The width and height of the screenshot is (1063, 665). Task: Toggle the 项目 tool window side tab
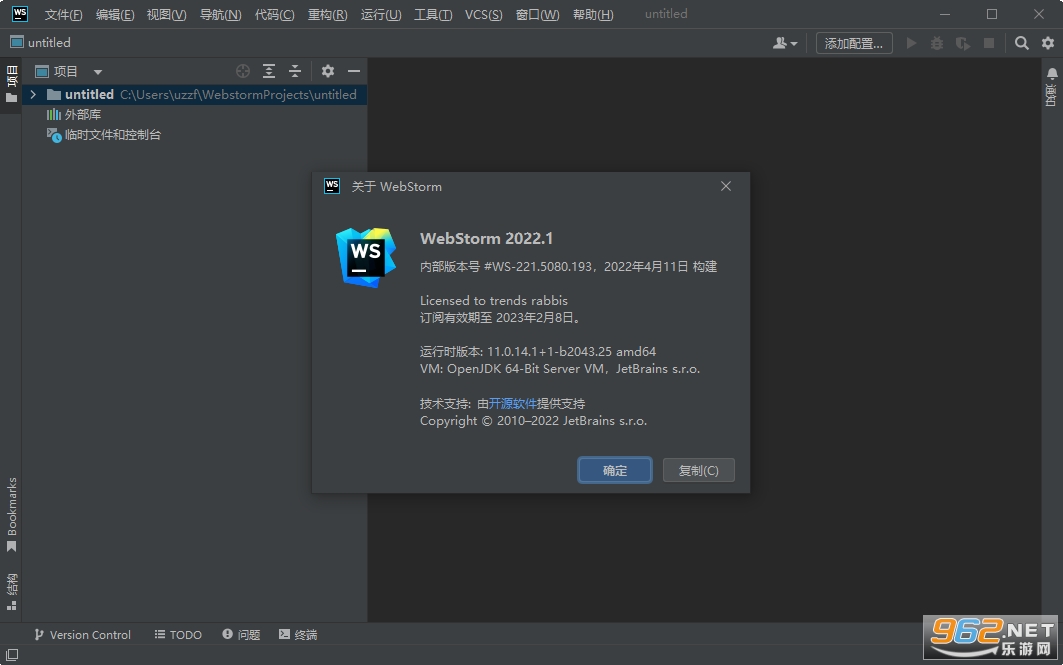tap(11, 84)
